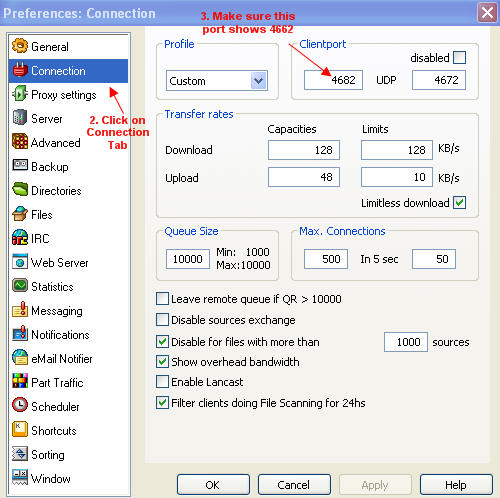Click the Backup tape icon
The image size is (500, 498).
[x=20, y=166]
